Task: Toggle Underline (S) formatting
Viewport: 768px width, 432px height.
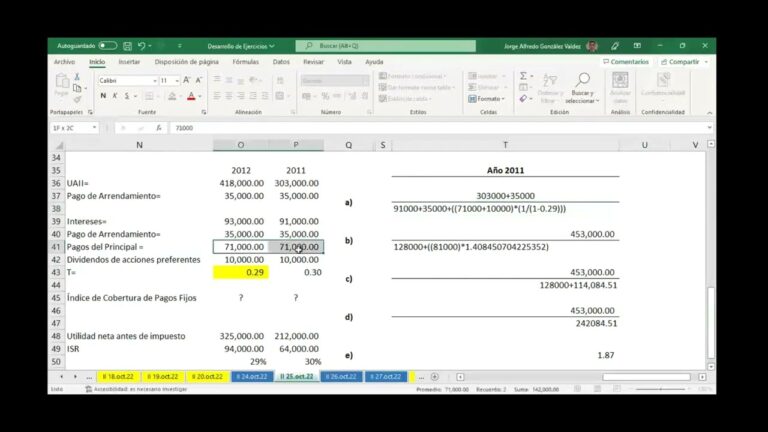Action: click(127, 96)
